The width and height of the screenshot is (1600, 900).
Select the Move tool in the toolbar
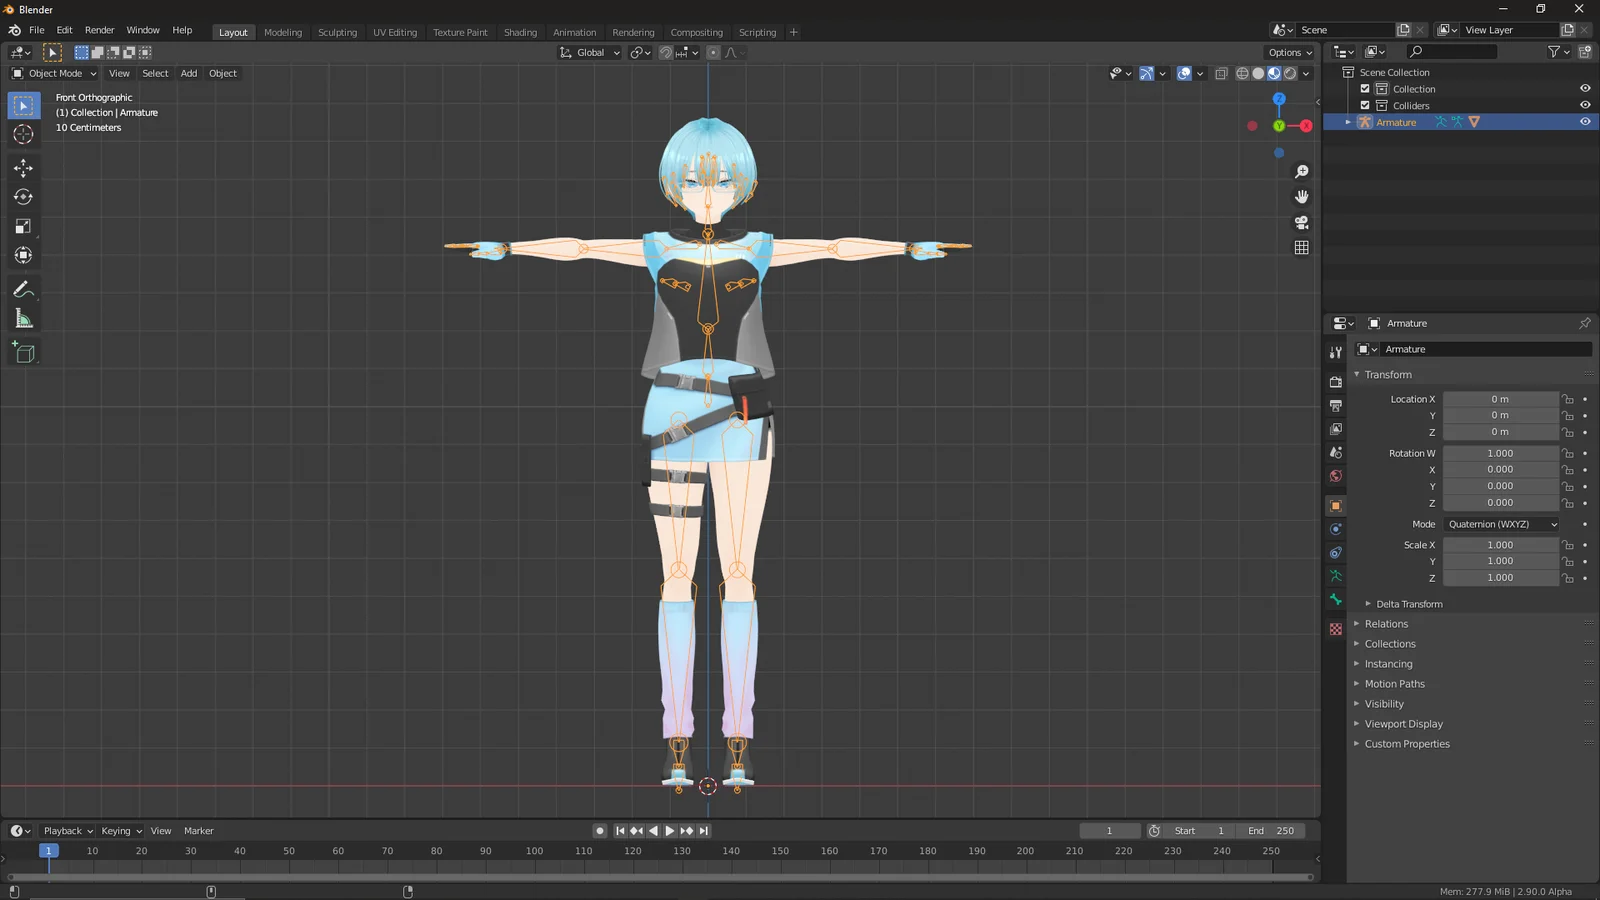pos(23,168)
